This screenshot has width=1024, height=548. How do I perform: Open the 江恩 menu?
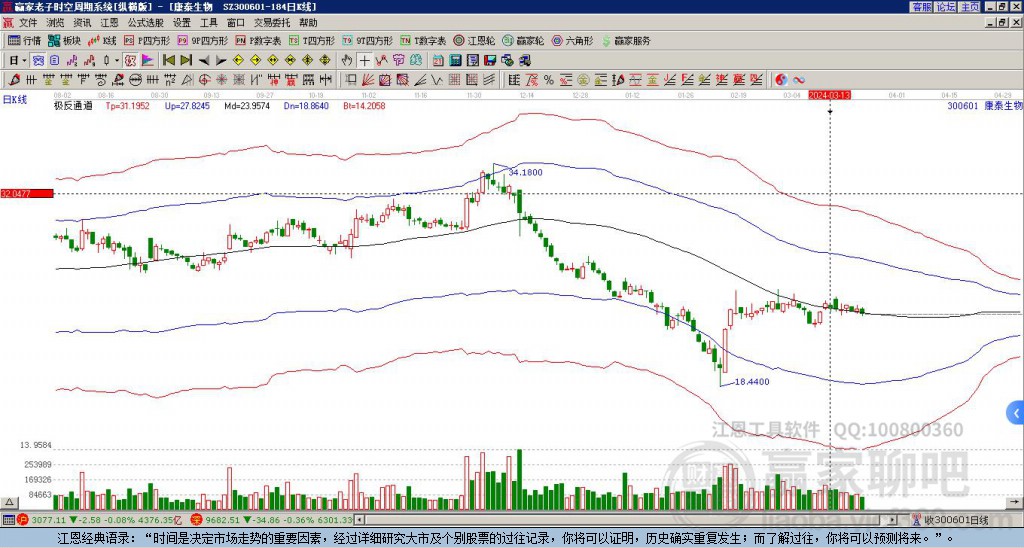point(110,23)
